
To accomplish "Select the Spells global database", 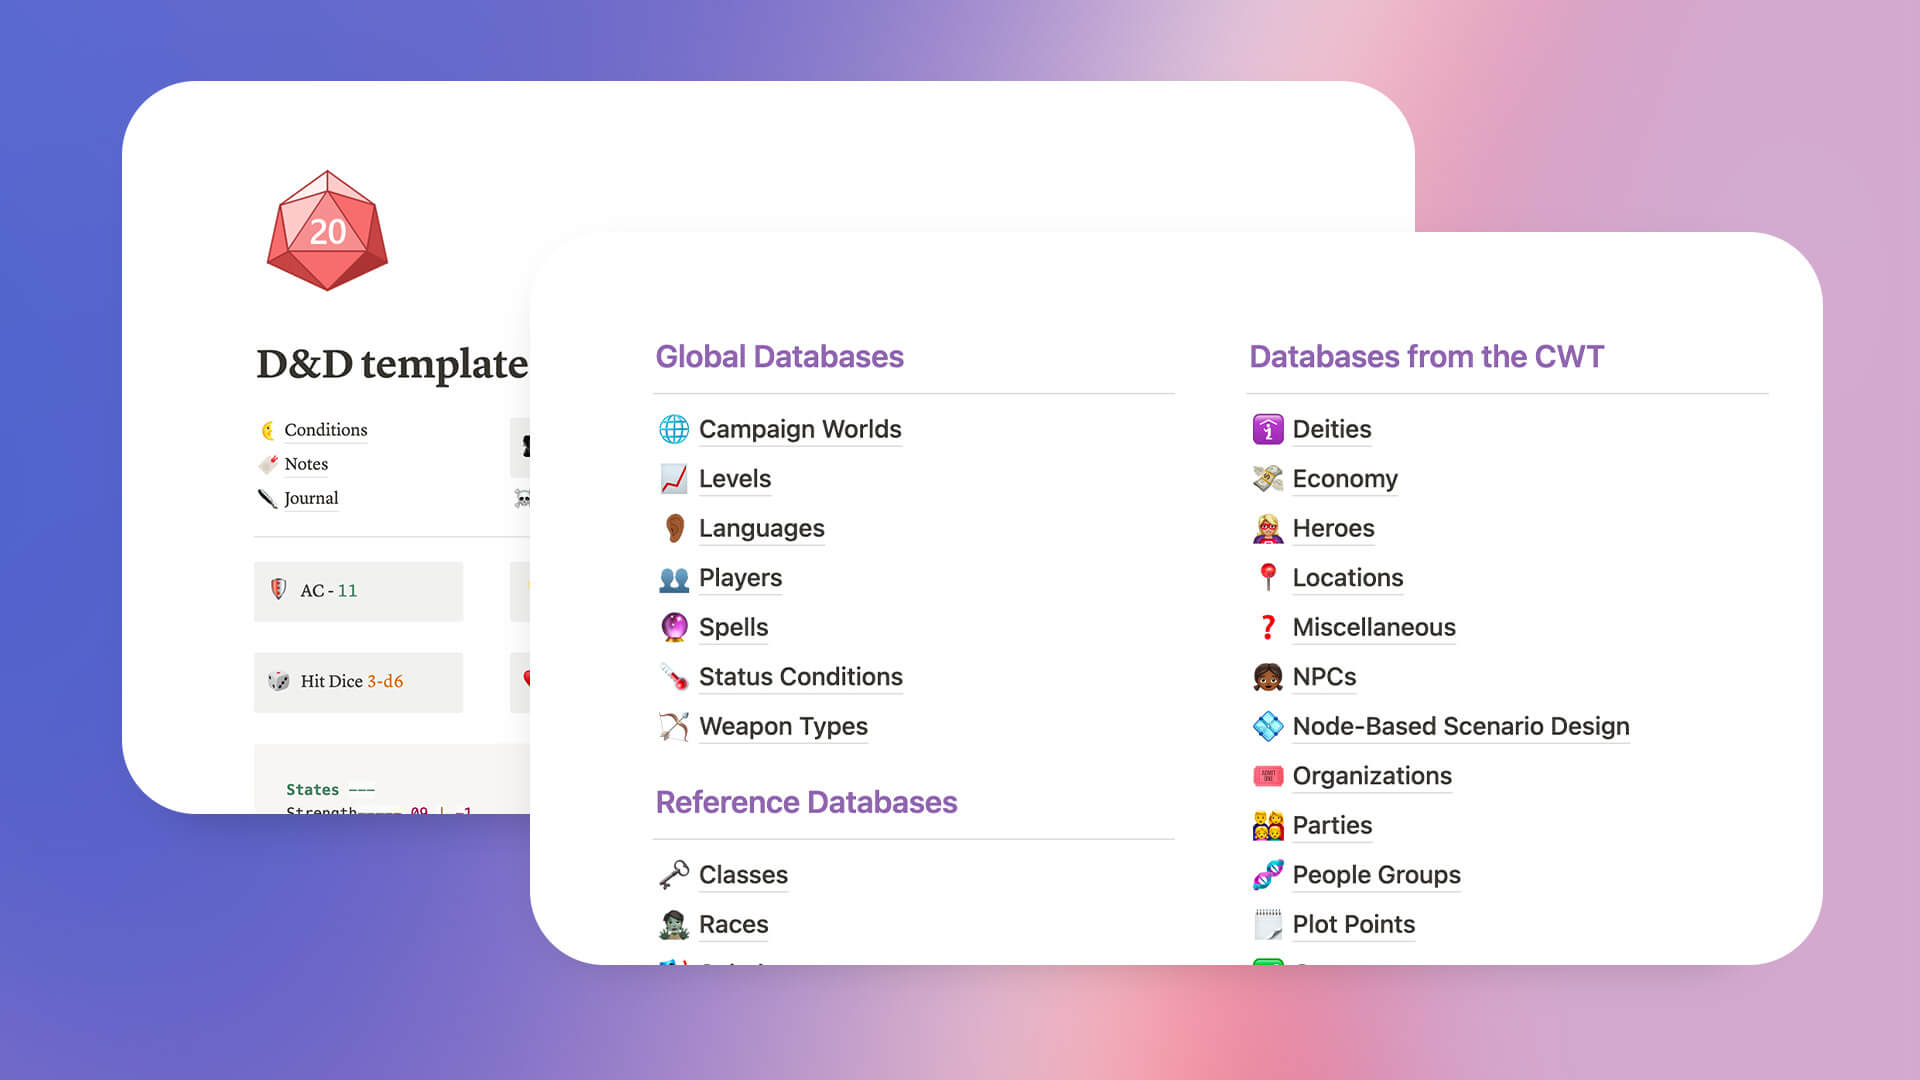I will pos(732,626).
